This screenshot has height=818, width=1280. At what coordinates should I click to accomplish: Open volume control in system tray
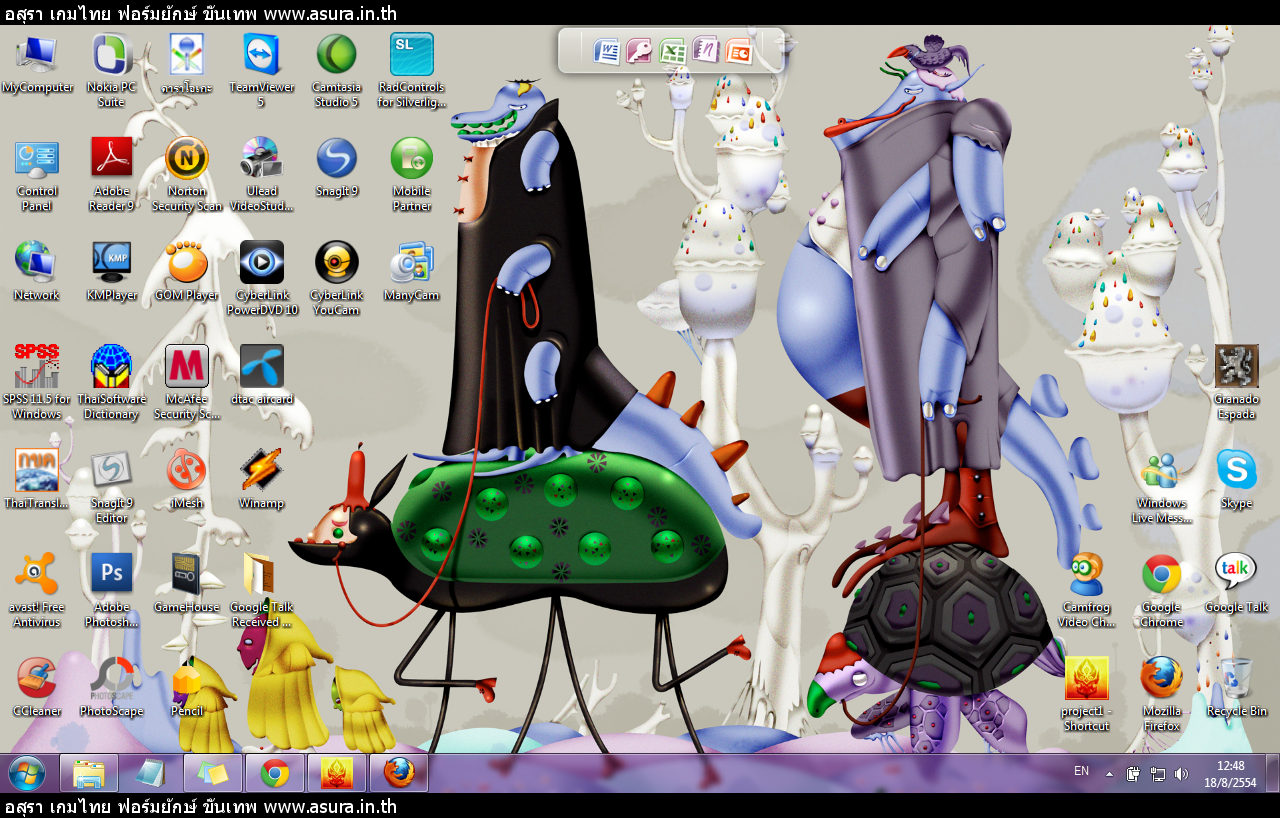[x=1181, y=773]
